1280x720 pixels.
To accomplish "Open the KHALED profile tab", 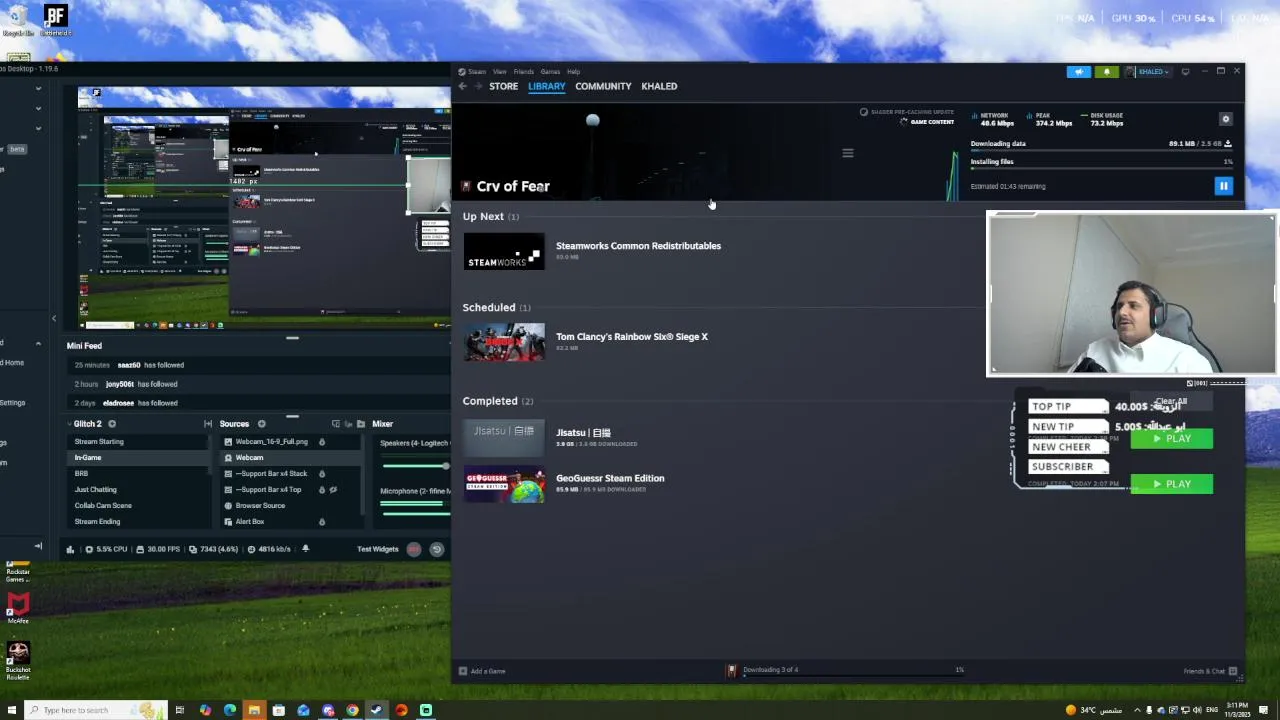I will [x=659, y=86].
